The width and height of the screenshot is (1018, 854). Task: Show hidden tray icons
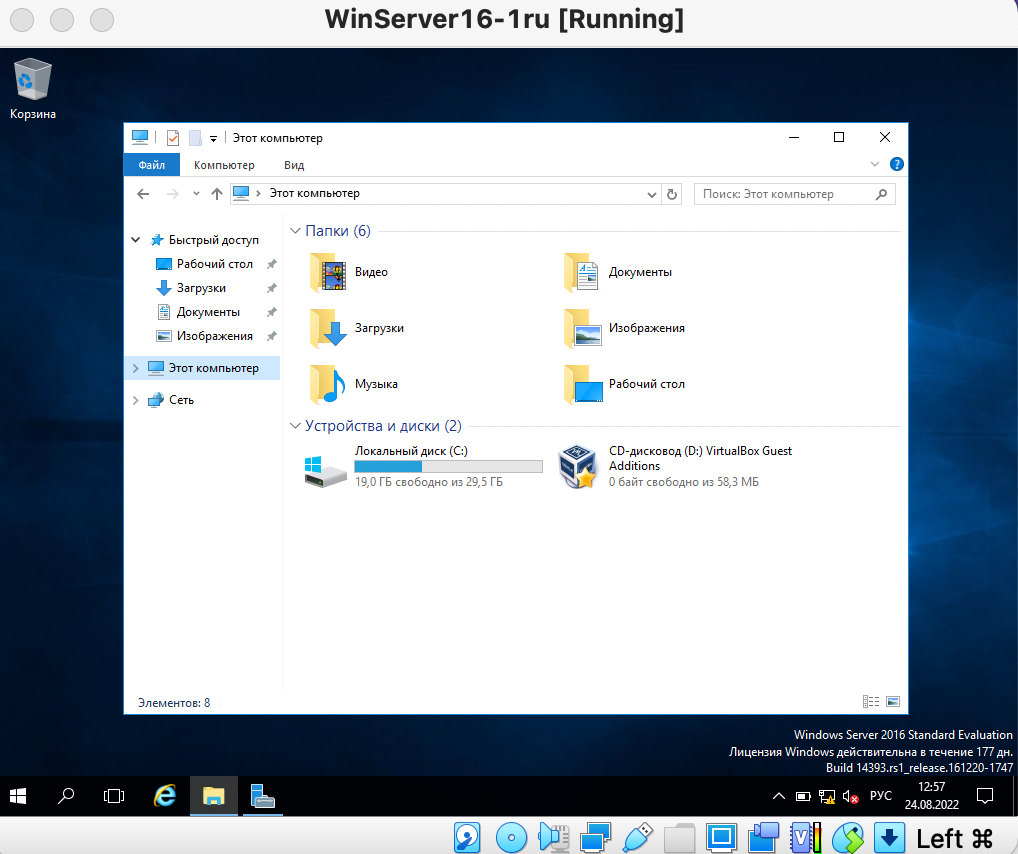point(778,796)
